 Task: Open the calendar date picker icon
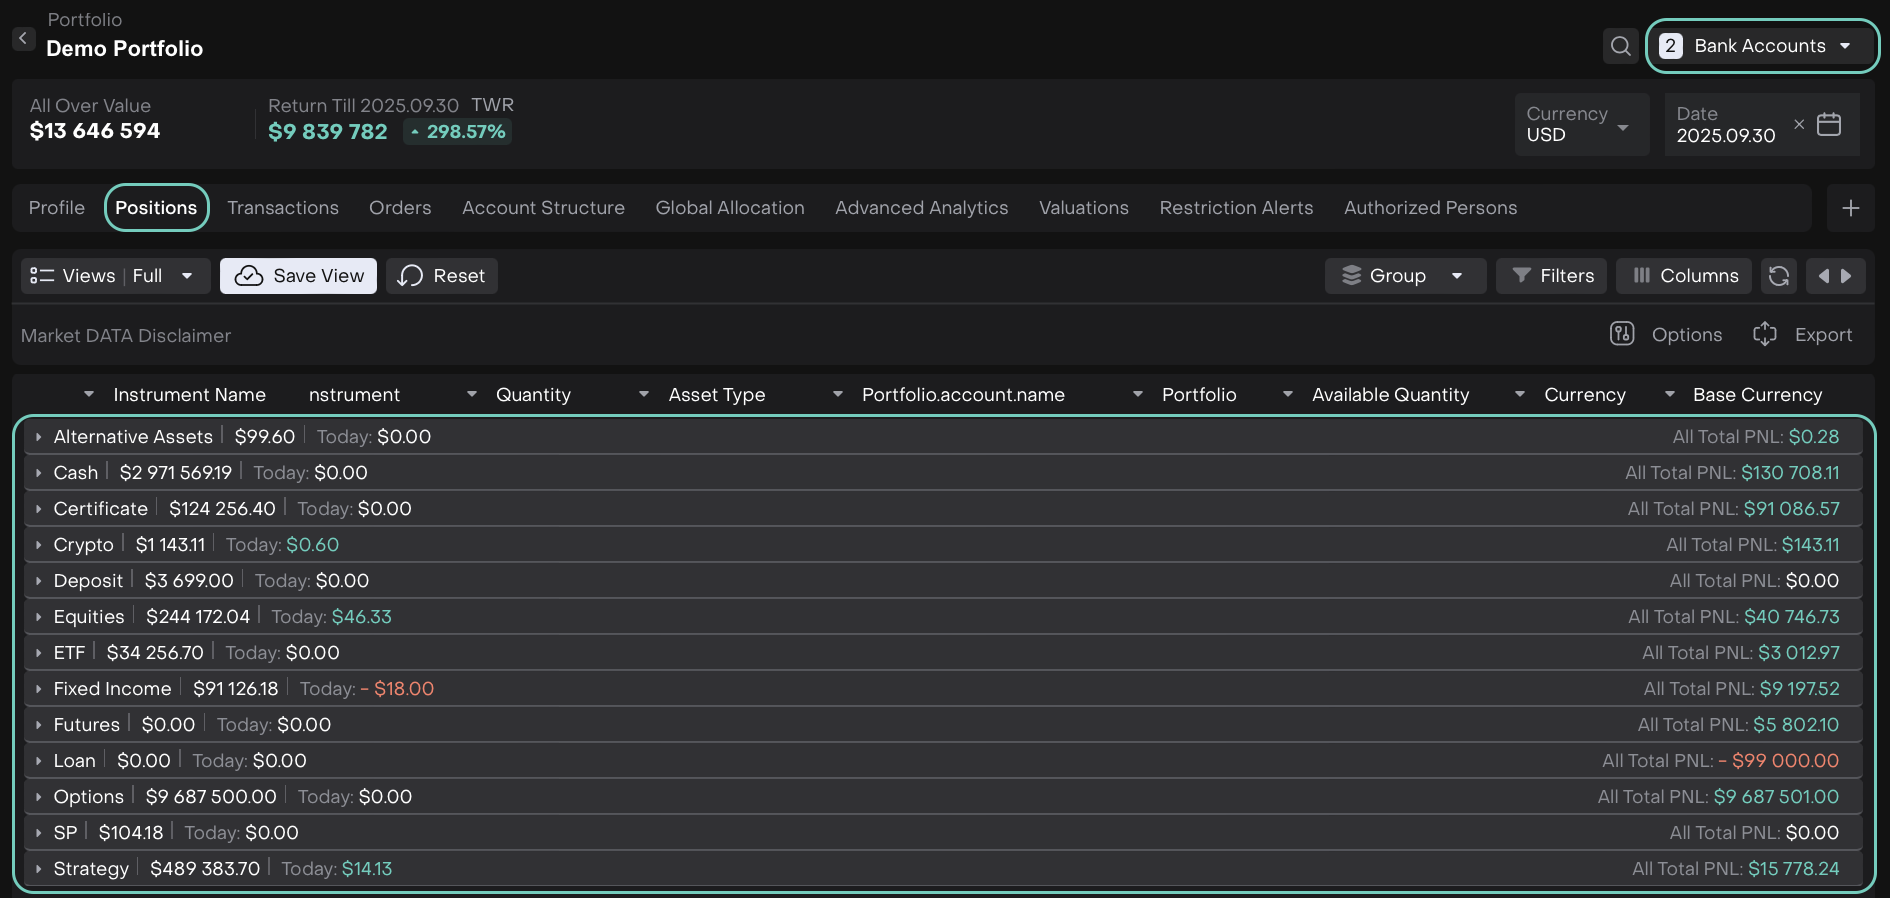pyautogui.click(x=1828, y=125)
